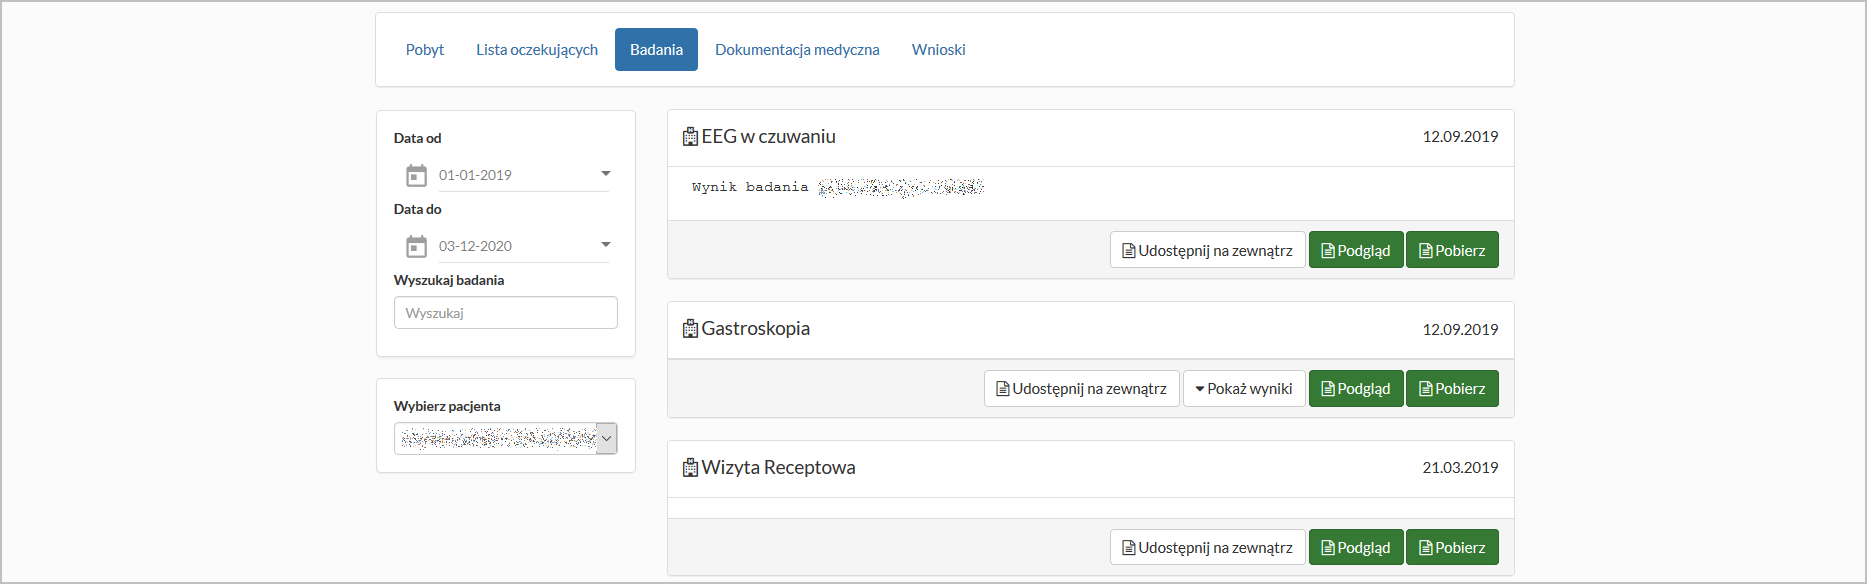Open the Wybierz pacjenta patient selector
Image resolution: width=1867 pixels, height=584 pixels.
point(506,439)
